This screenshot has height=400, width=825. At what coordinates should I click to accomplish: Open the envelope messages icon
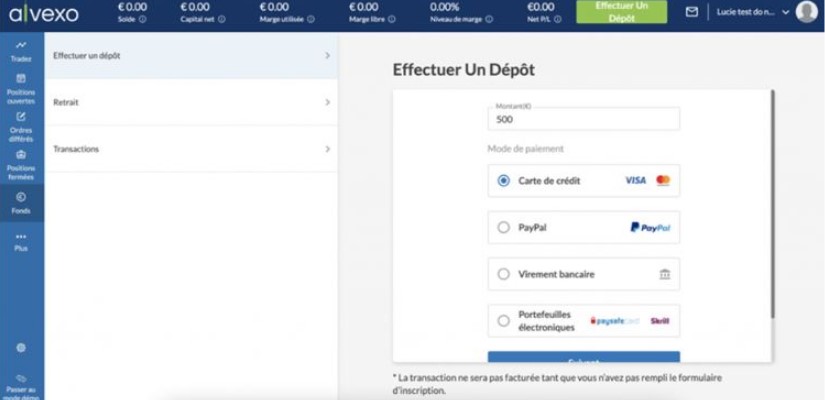[x=692, y=12]
